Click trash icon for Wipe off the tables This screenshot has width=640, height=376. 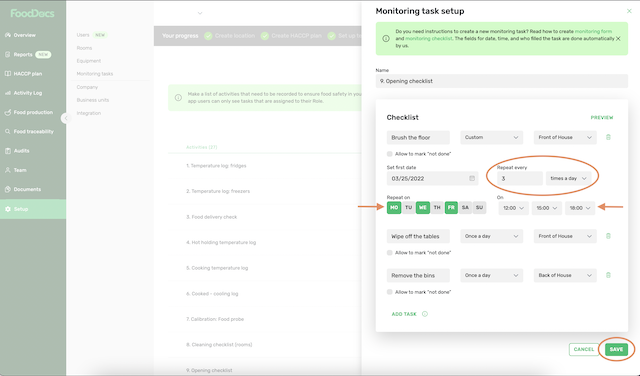(x=608, y=236)
